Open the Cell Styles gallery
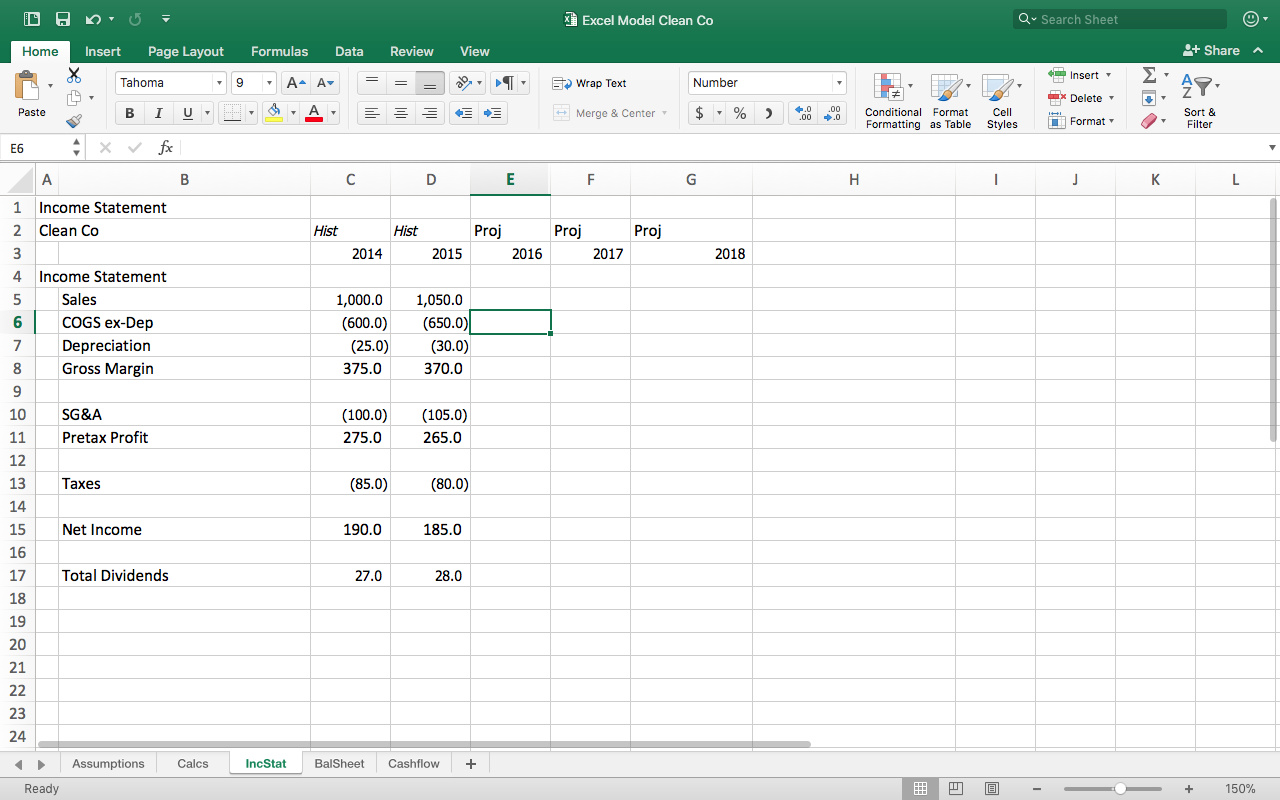The width and height of the screenshot is (1280, 800). (x=1002, y=101)
